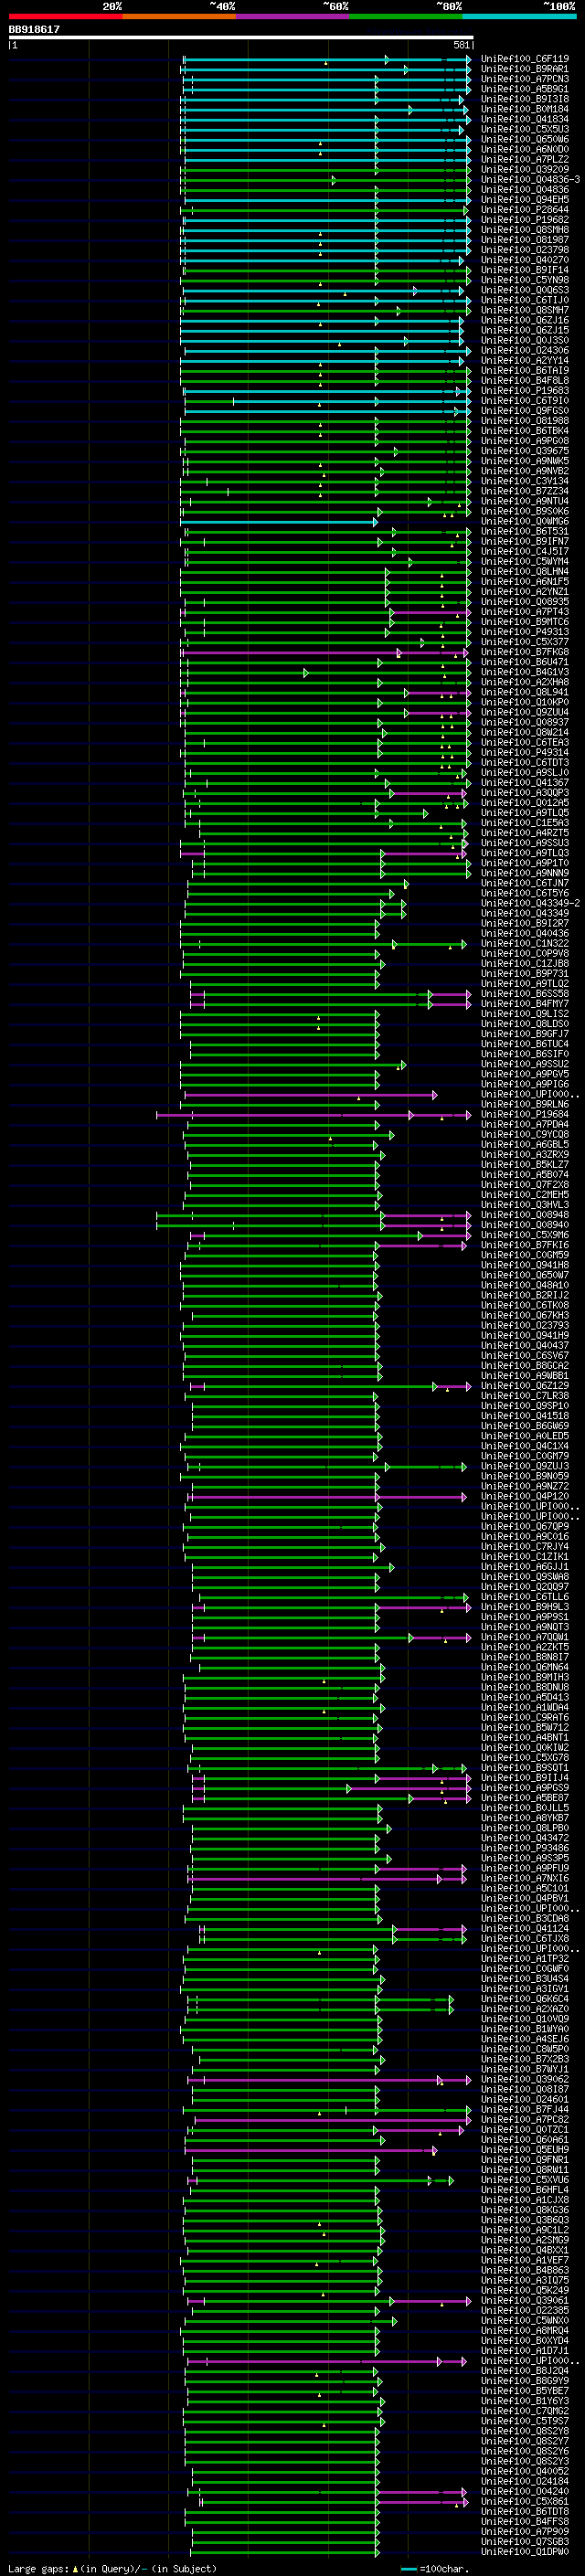The height and width of the screenshot is (2576, 585).
Task: Open the UniRef100_Q41834 entry
Action: pos(525,119)
